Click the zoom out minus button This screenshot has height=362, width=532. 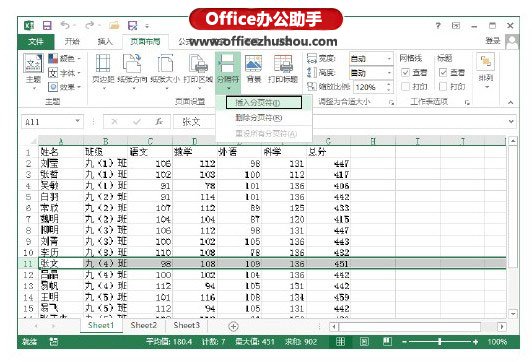tap(404, 342)
